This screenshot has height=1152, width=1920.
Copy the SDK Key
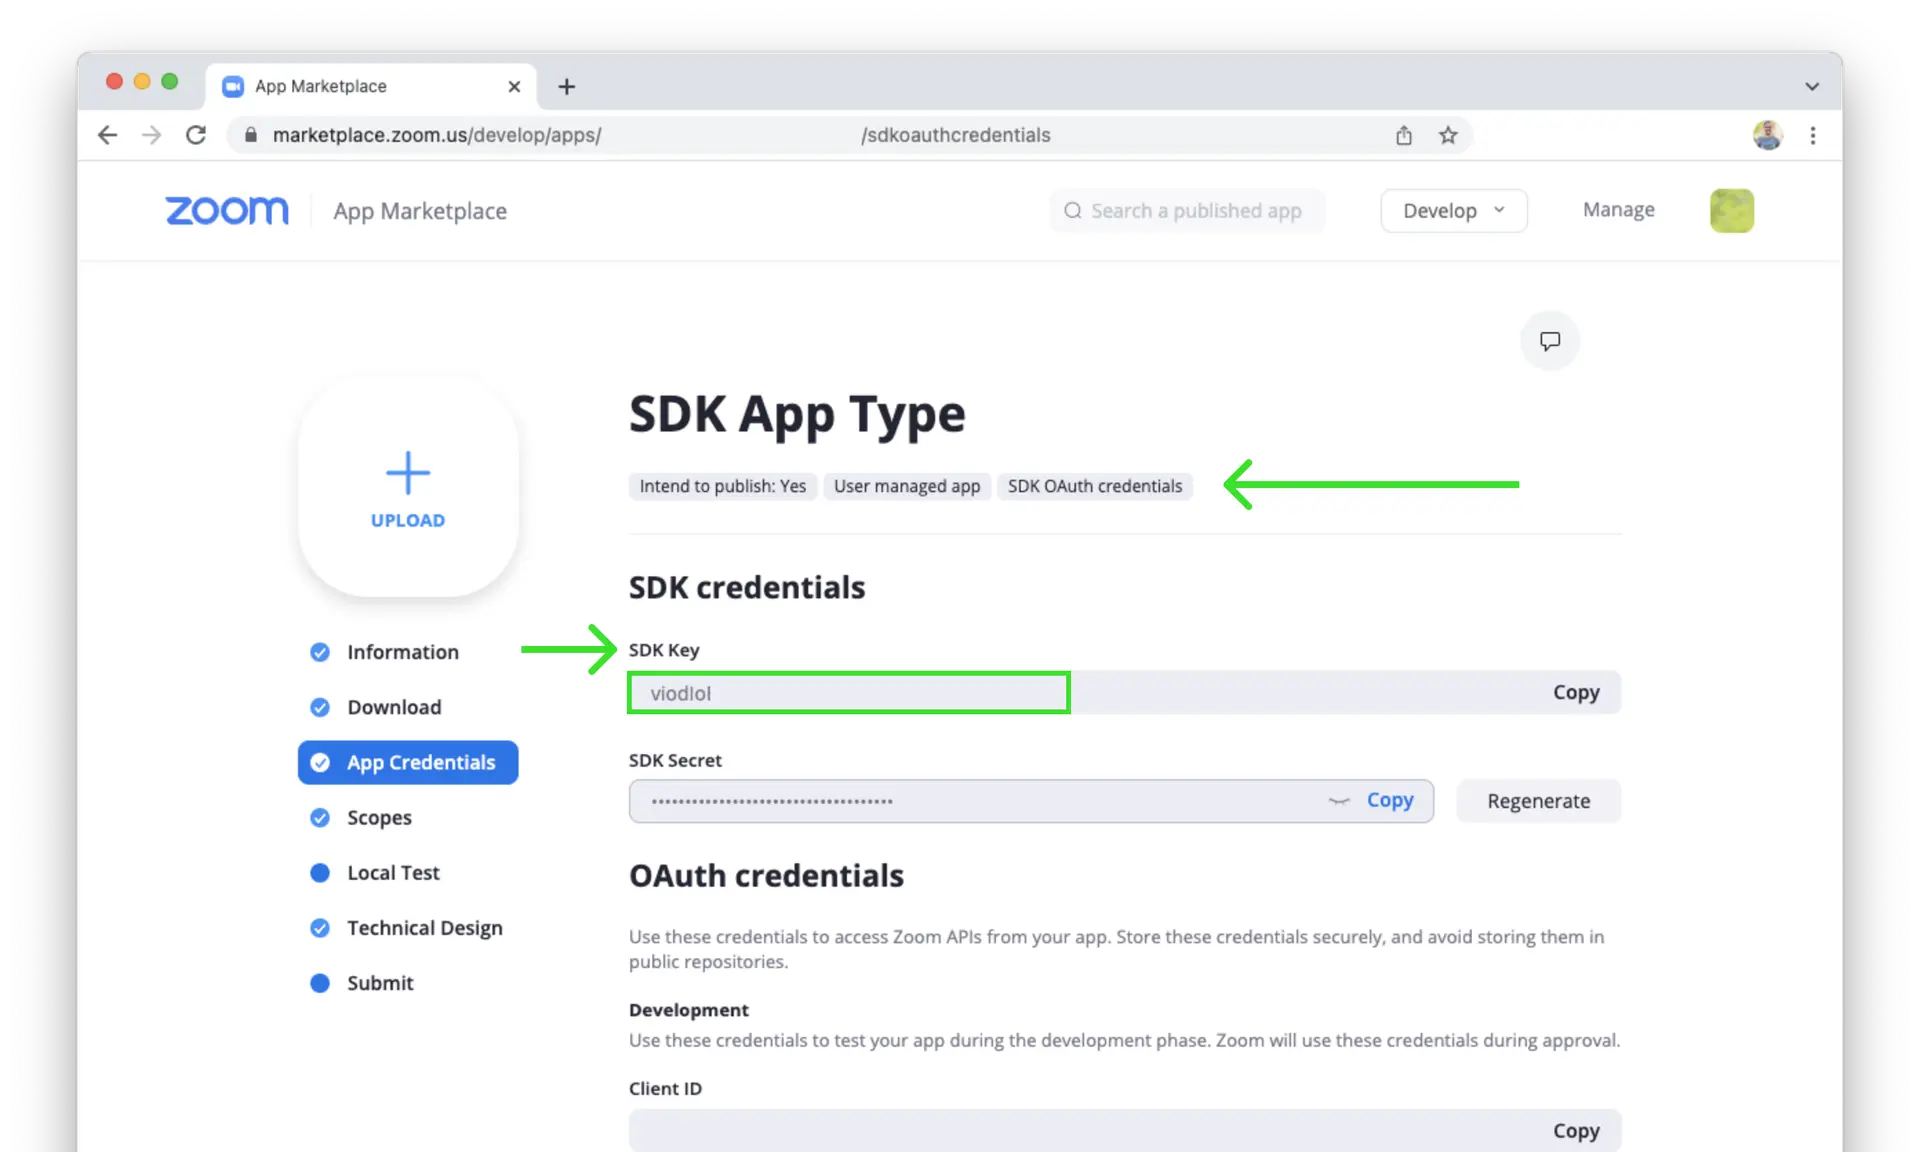[x=1576, y=692]
